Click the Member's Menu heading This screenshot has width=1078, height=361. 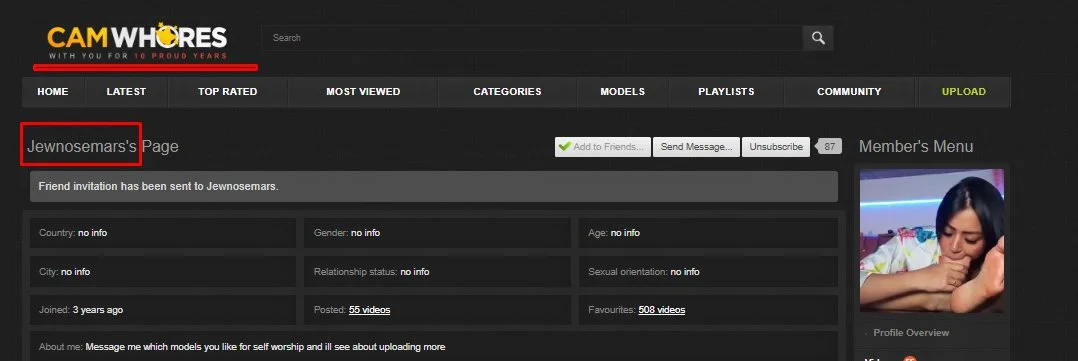[x=916, y=146]
